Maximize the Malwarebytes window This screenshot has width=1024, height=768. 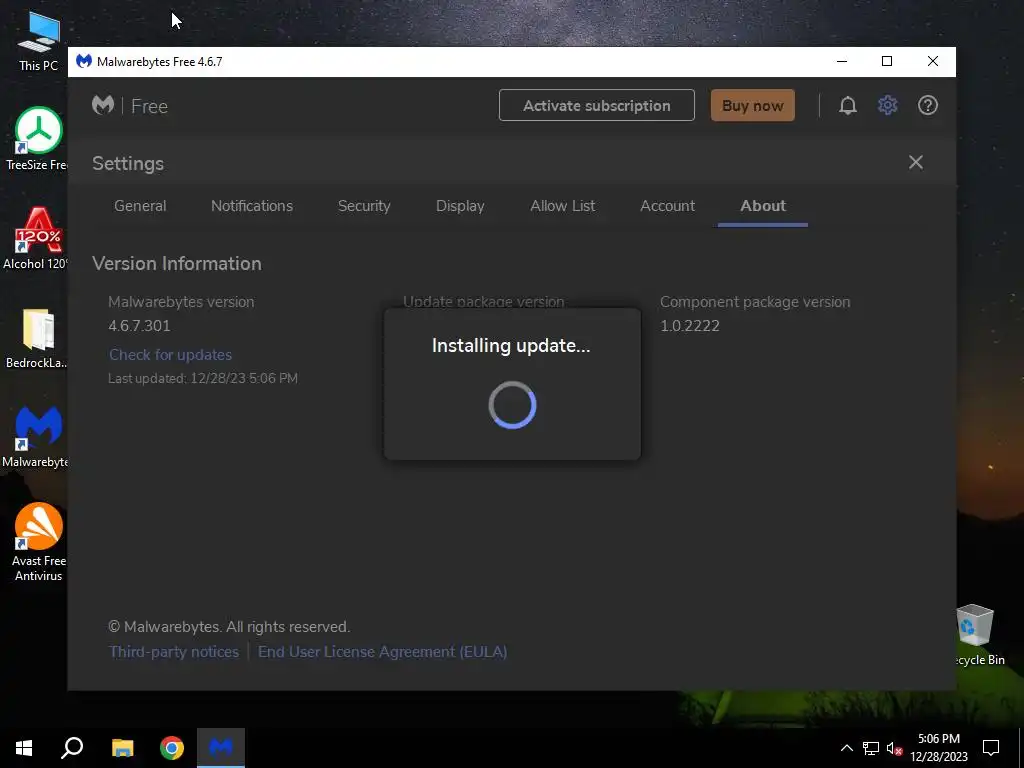click(x=887, y=61)
